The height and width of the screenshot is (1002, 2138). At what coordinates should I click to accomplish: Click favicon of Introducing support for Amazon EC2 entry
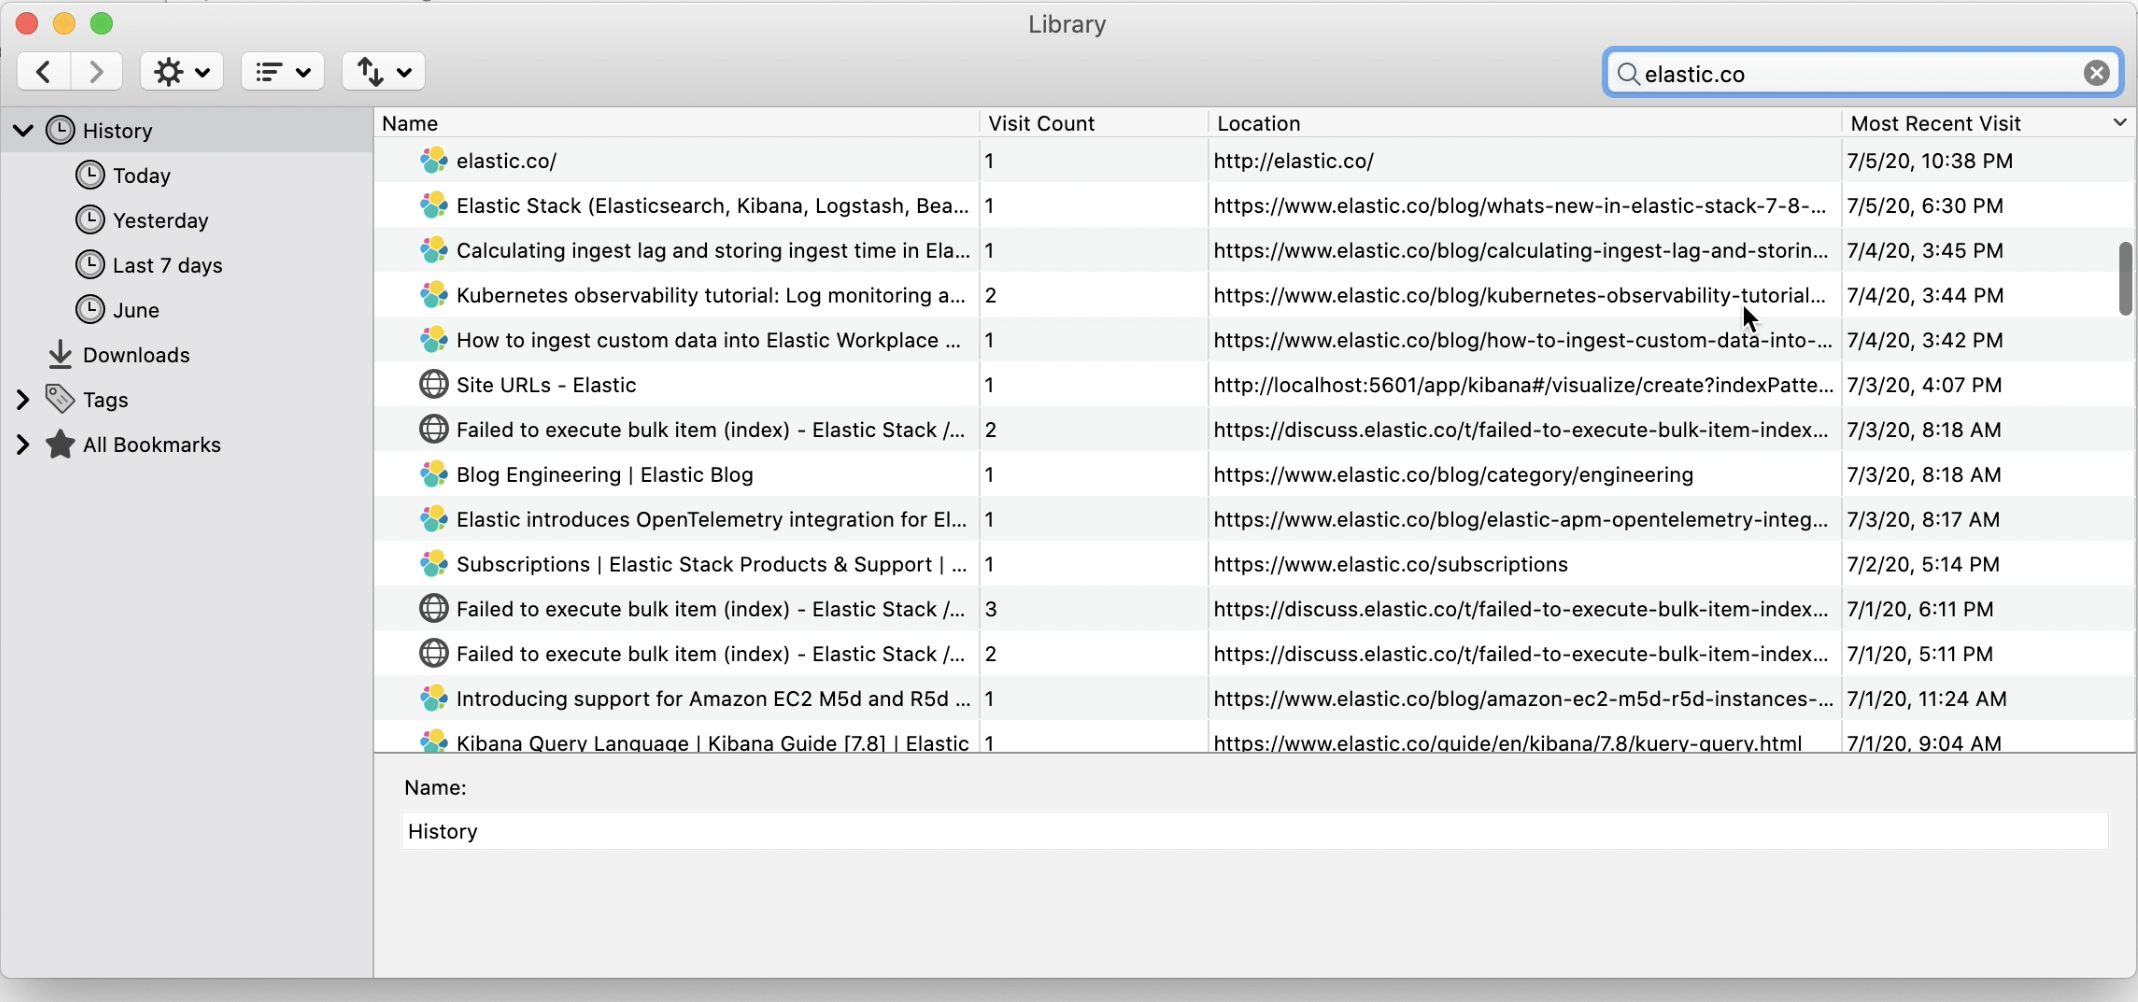433,698
